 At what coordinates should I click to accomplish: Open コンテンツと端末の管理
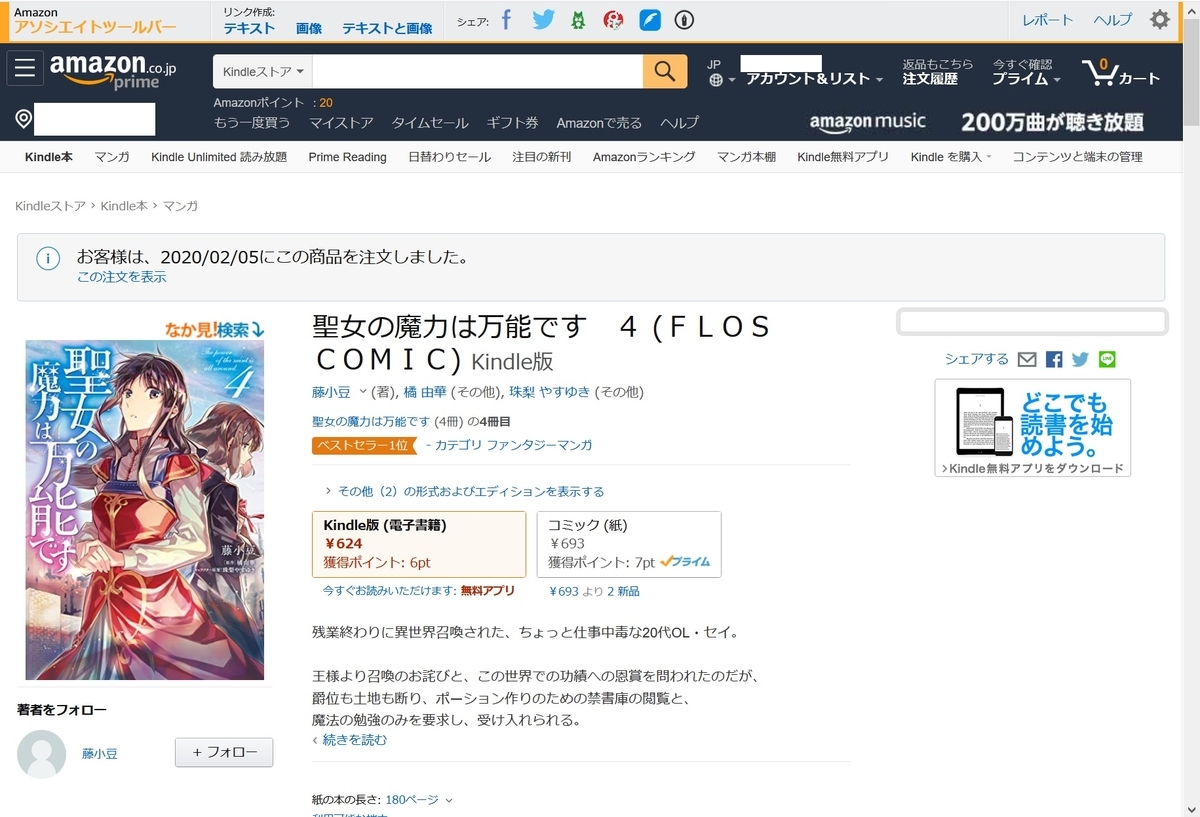[1077, 157]
